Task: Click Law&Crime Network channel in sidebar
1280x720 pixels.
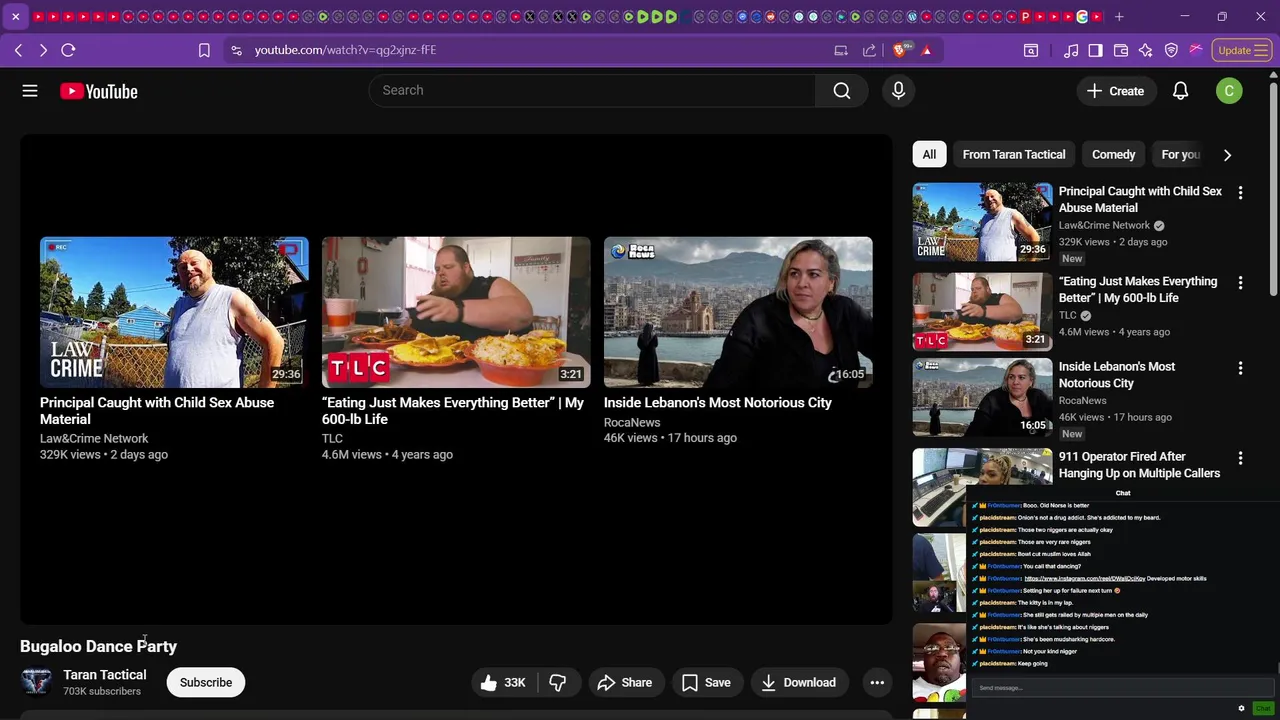Action: 1104,226
